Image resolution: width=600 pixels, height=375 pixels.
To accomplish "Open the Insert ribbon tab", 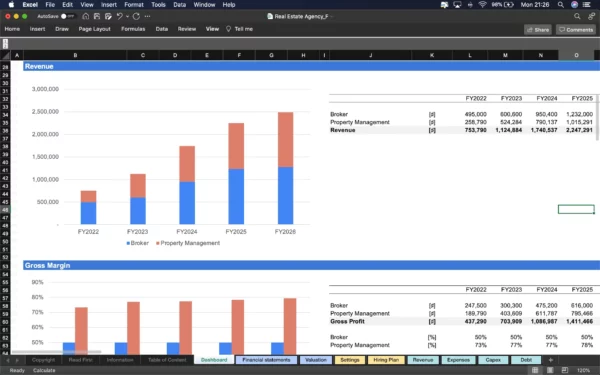I will click(38, 29).
